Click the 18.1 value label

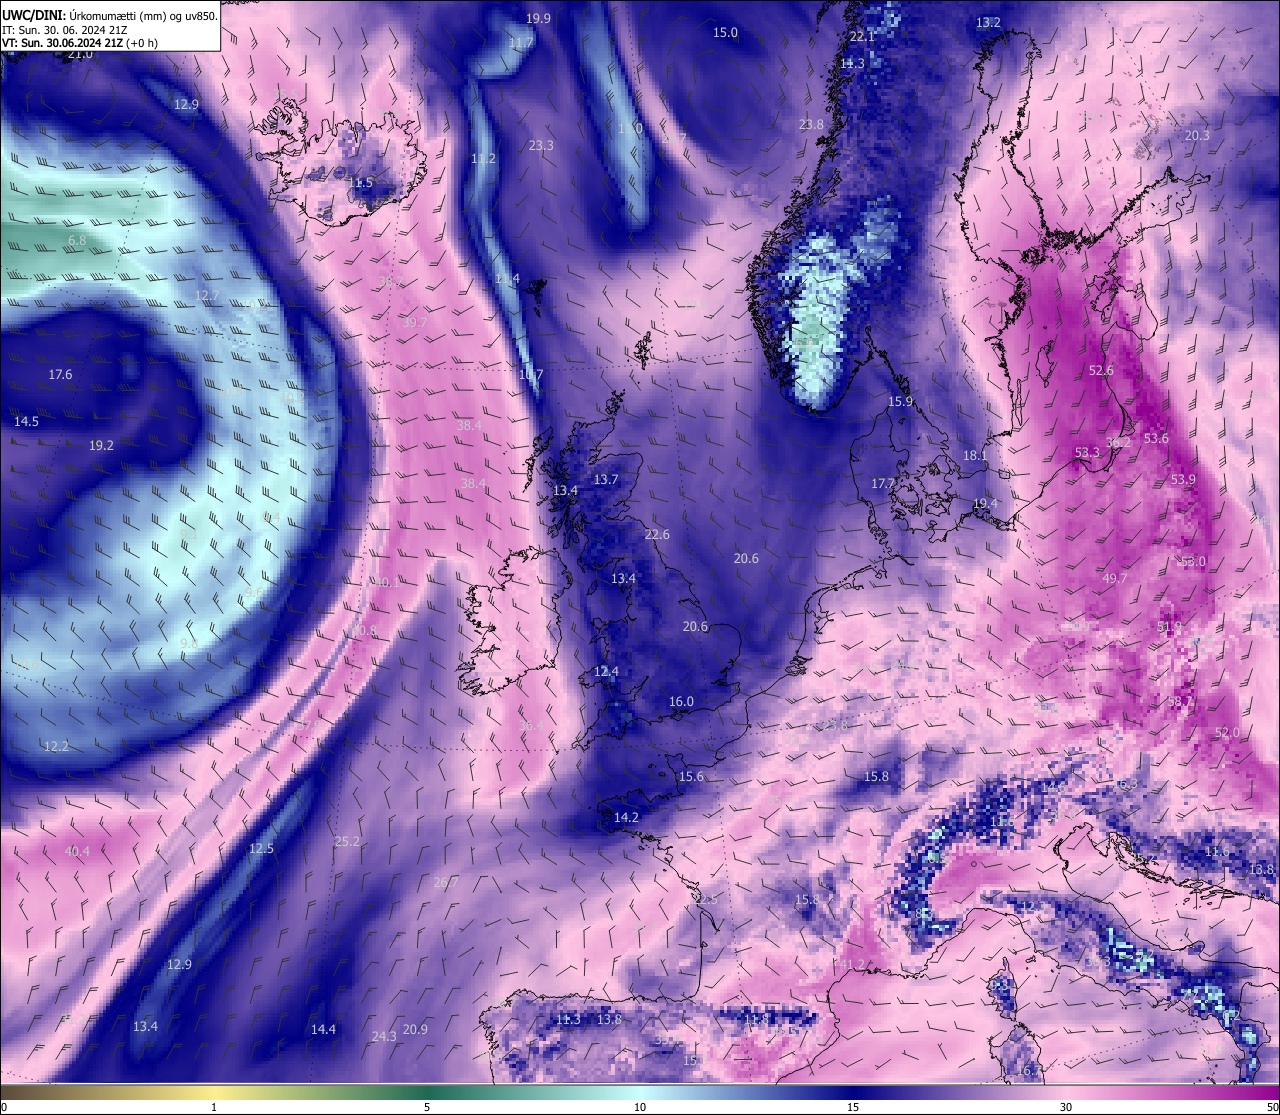(x=975, y=456)
